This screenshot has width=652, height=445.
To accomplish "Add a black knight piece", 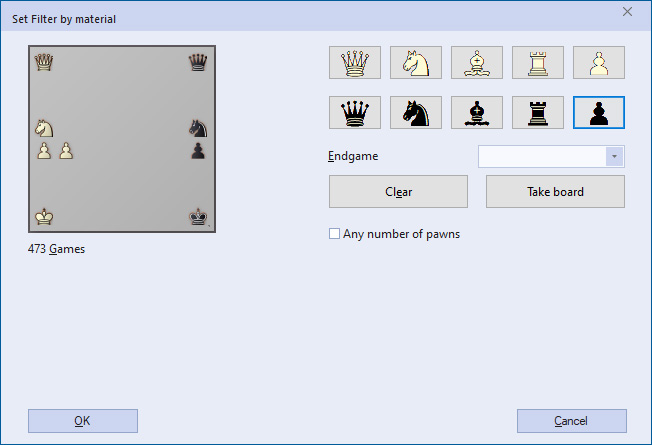I will 416,113.
